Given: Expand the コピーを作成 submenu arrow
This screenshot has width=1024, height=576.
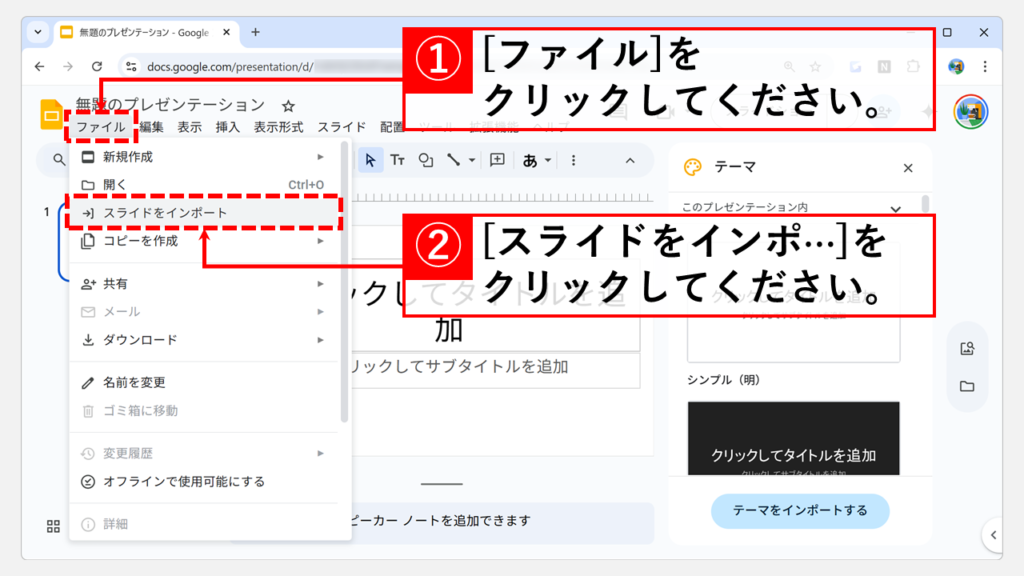Looking at the screenshot, I should pos(321,241).
